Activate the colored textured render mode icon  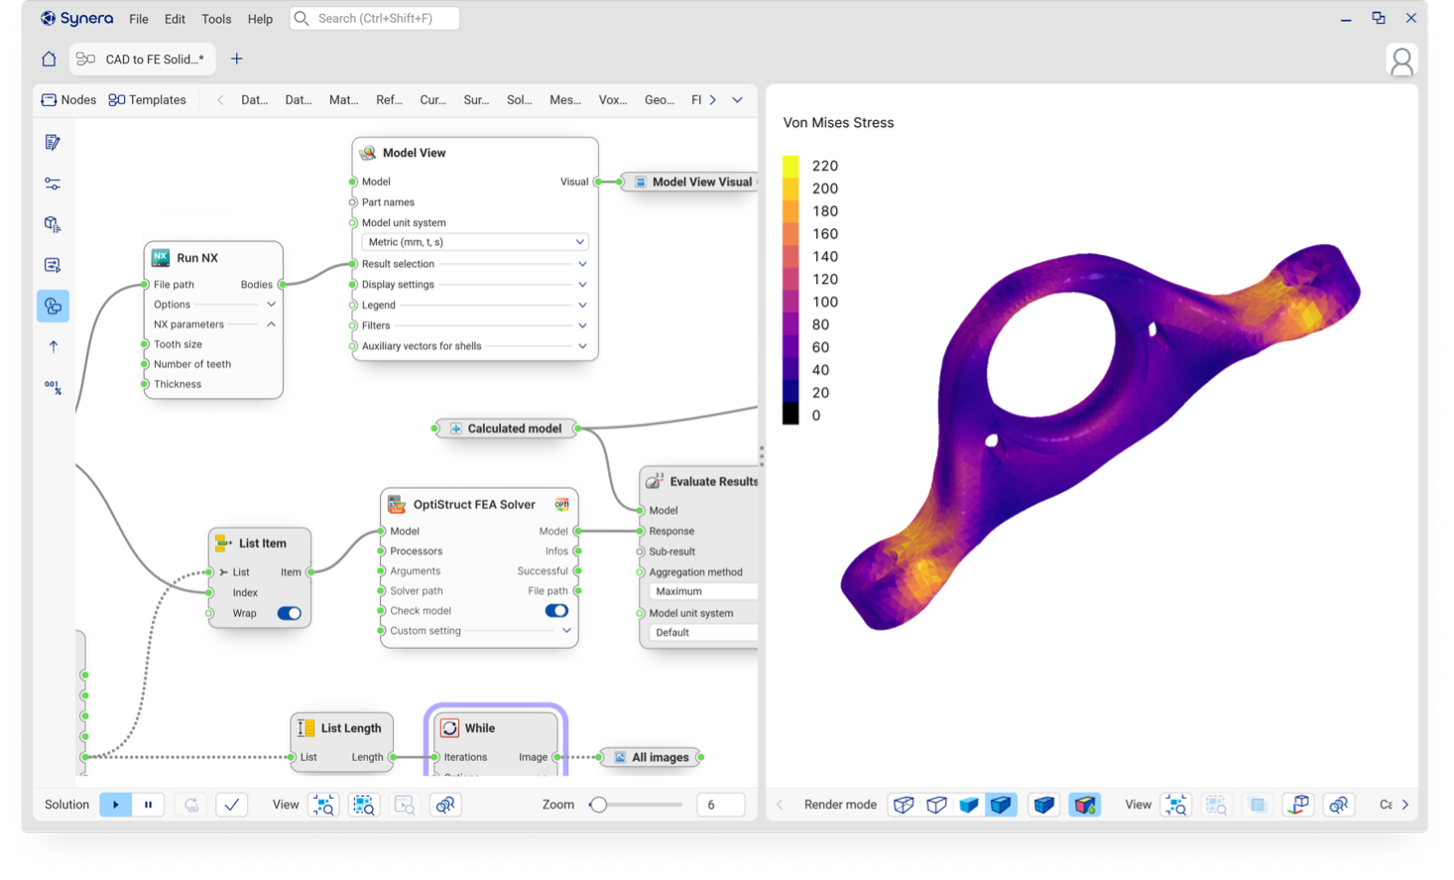[1086, 804]
